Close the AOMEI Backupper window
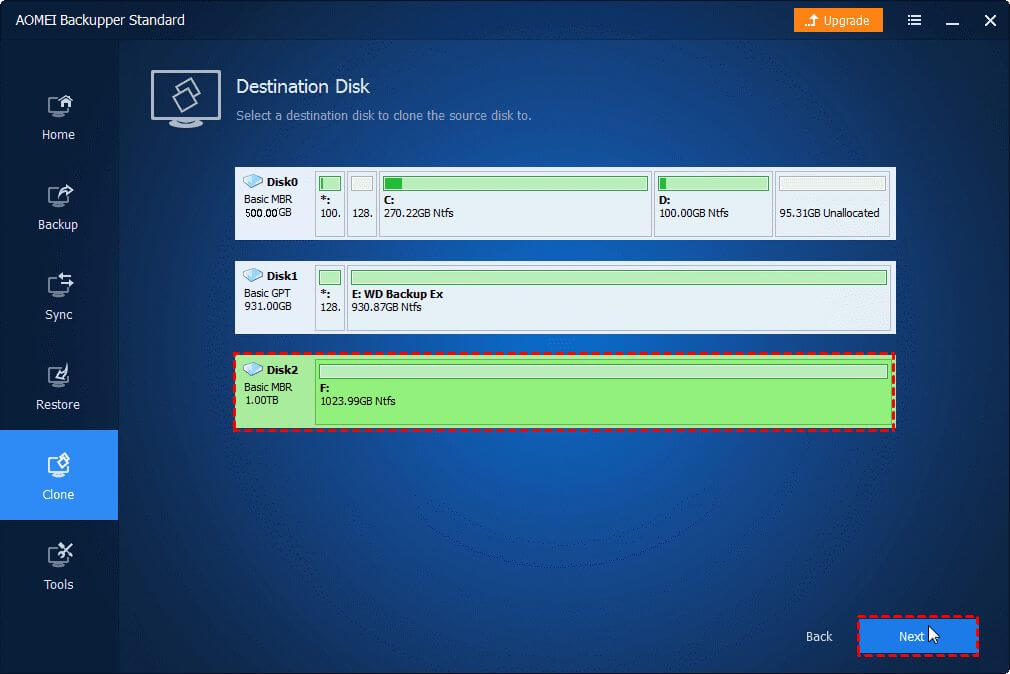This screenshot has width=1010, height=674. pos(990,20)
